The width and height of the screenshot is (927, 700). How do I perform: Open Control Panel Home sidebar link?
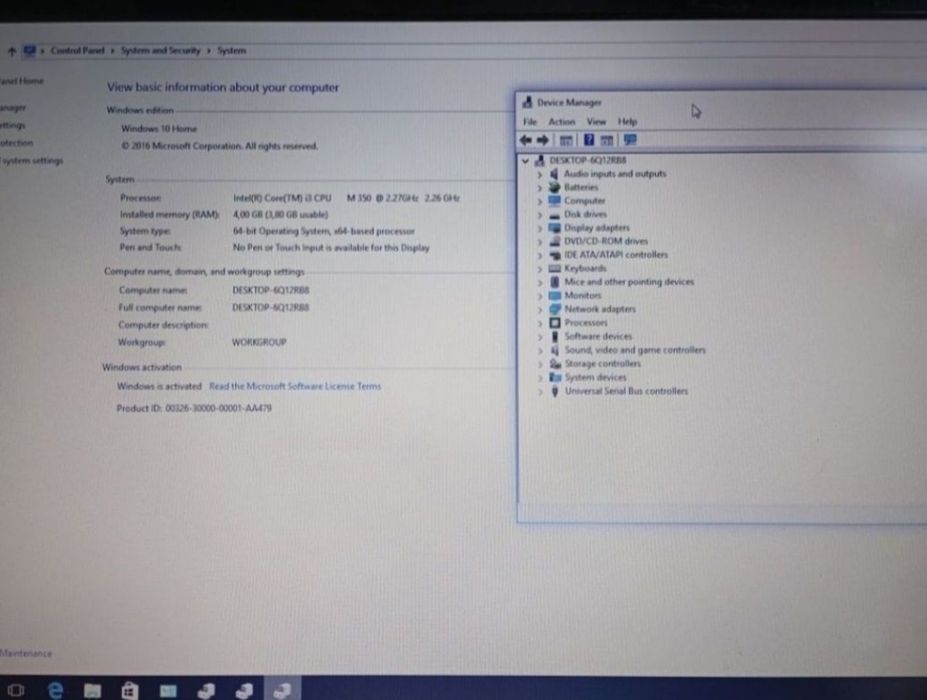pos(21,81)
